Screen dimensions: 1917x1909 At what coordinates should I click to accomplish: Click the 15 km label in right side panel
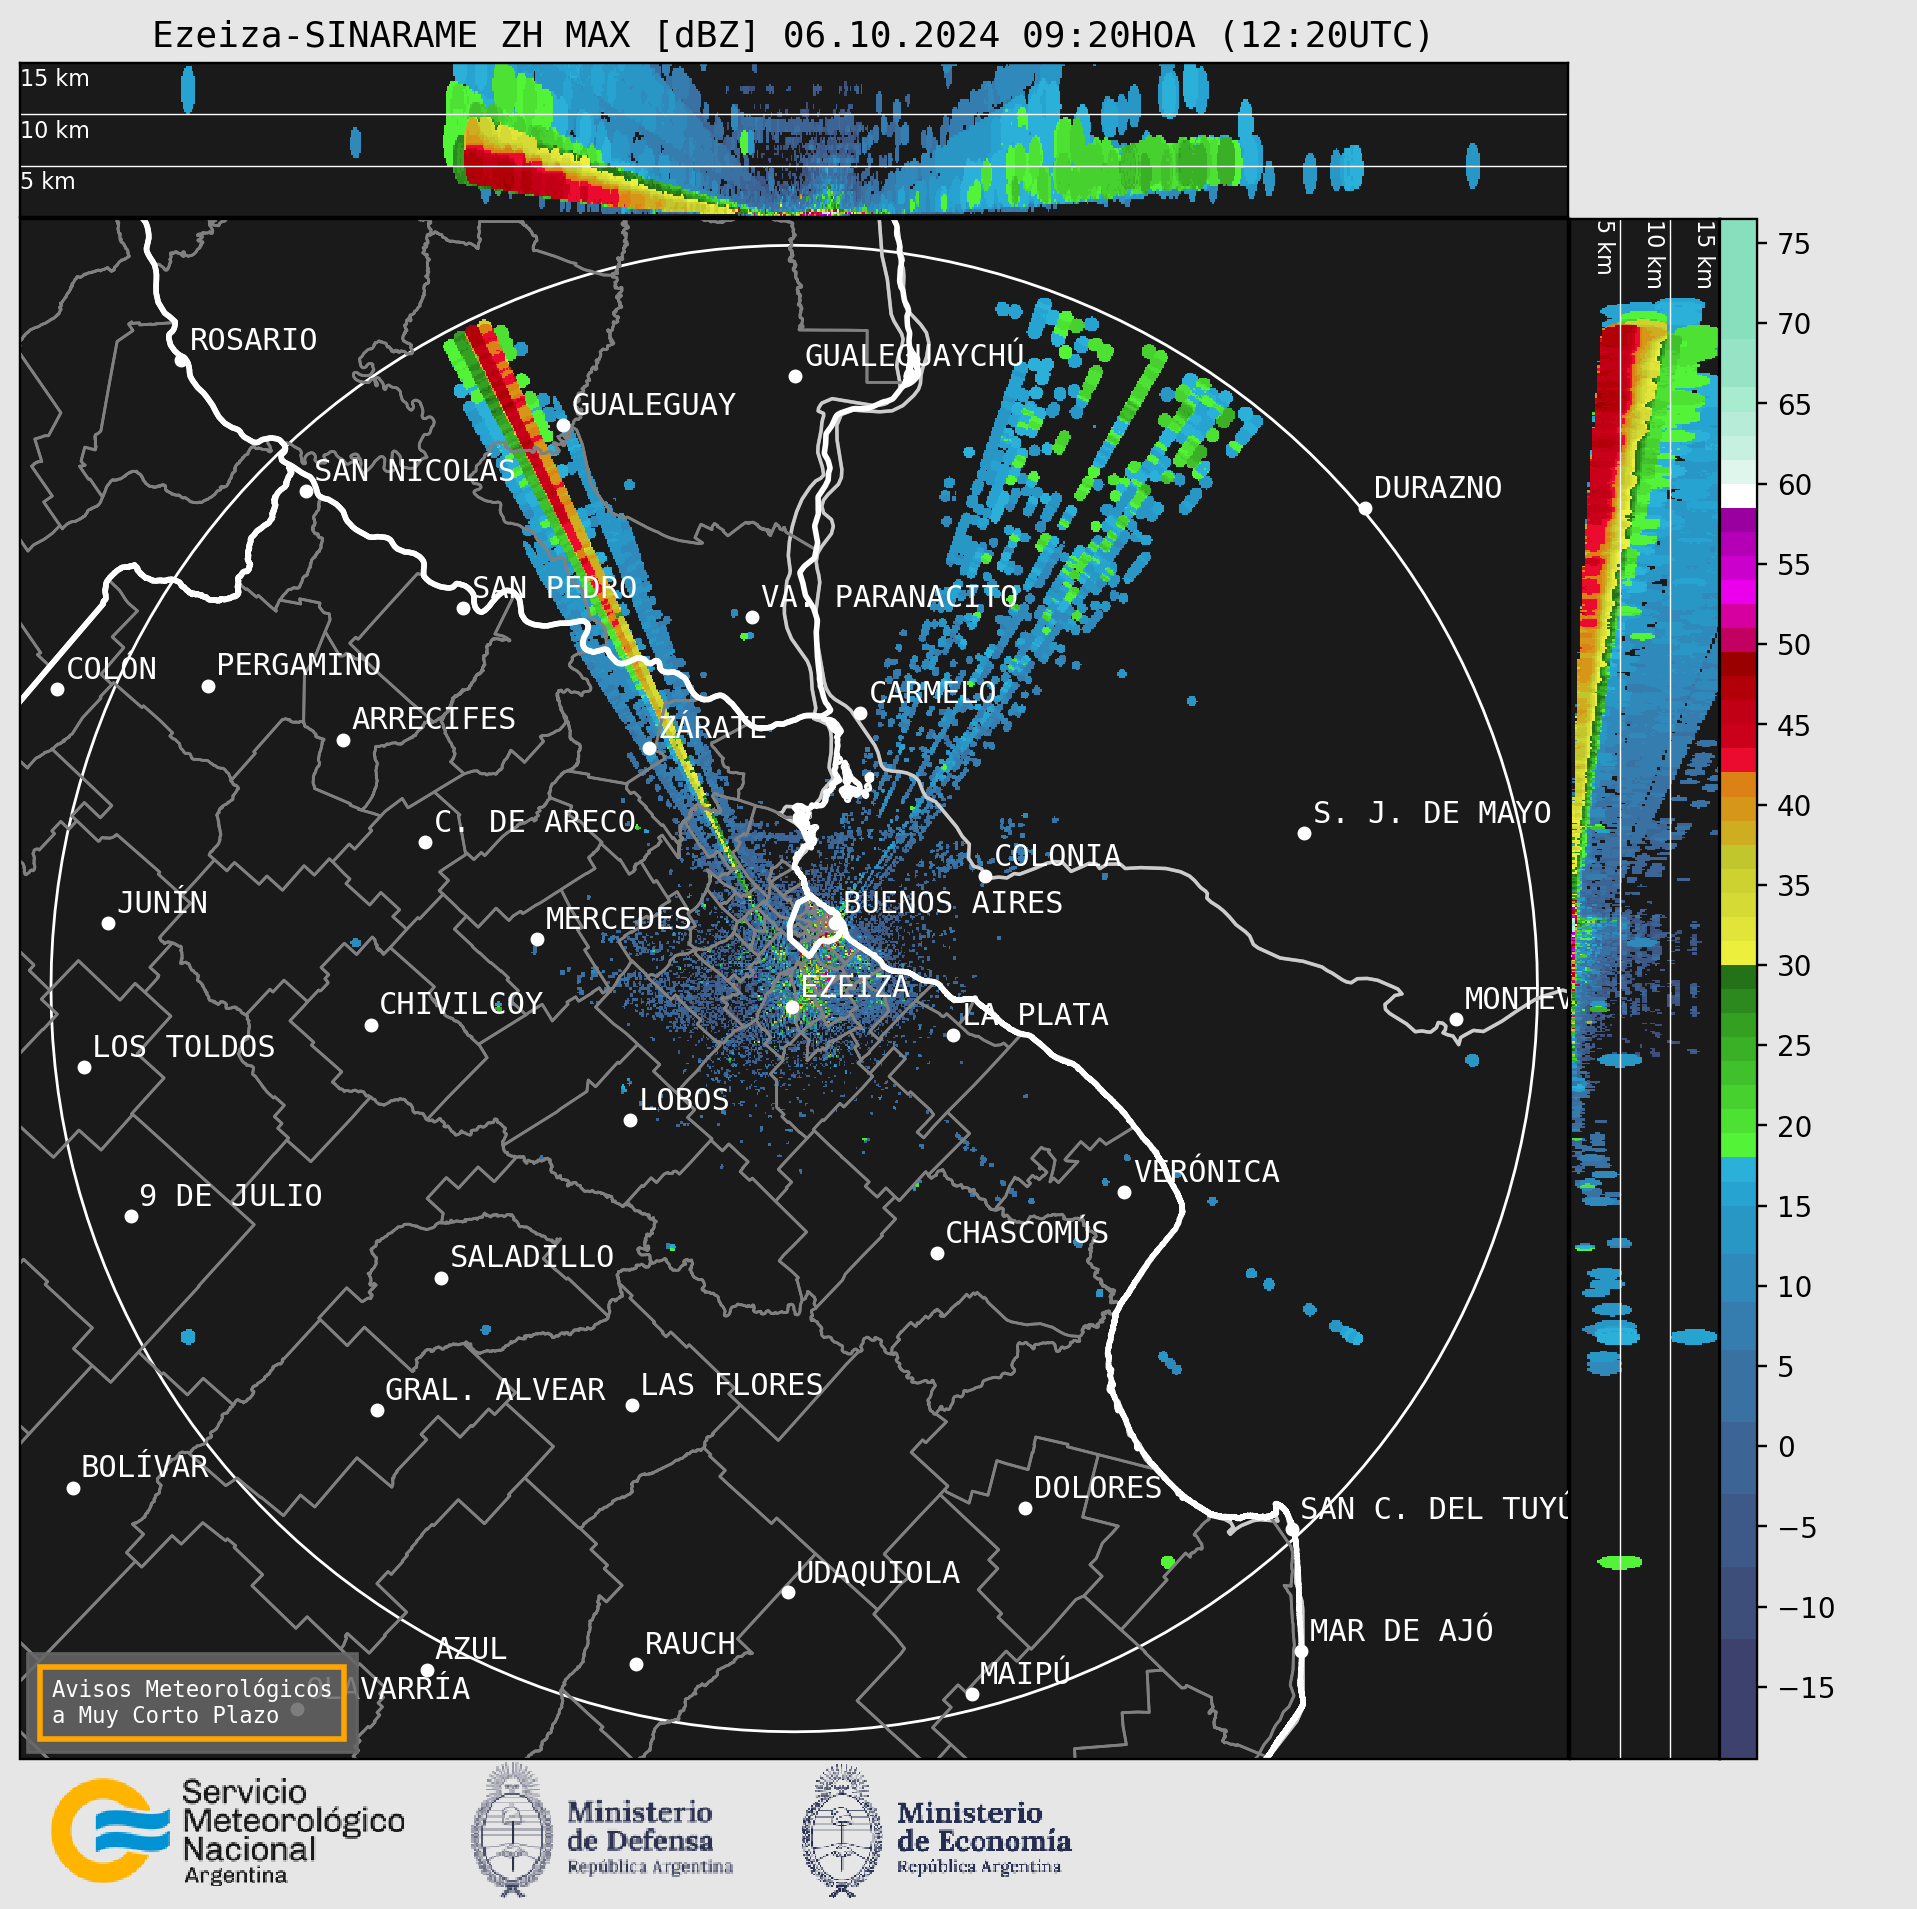[x=1706, y=255]
